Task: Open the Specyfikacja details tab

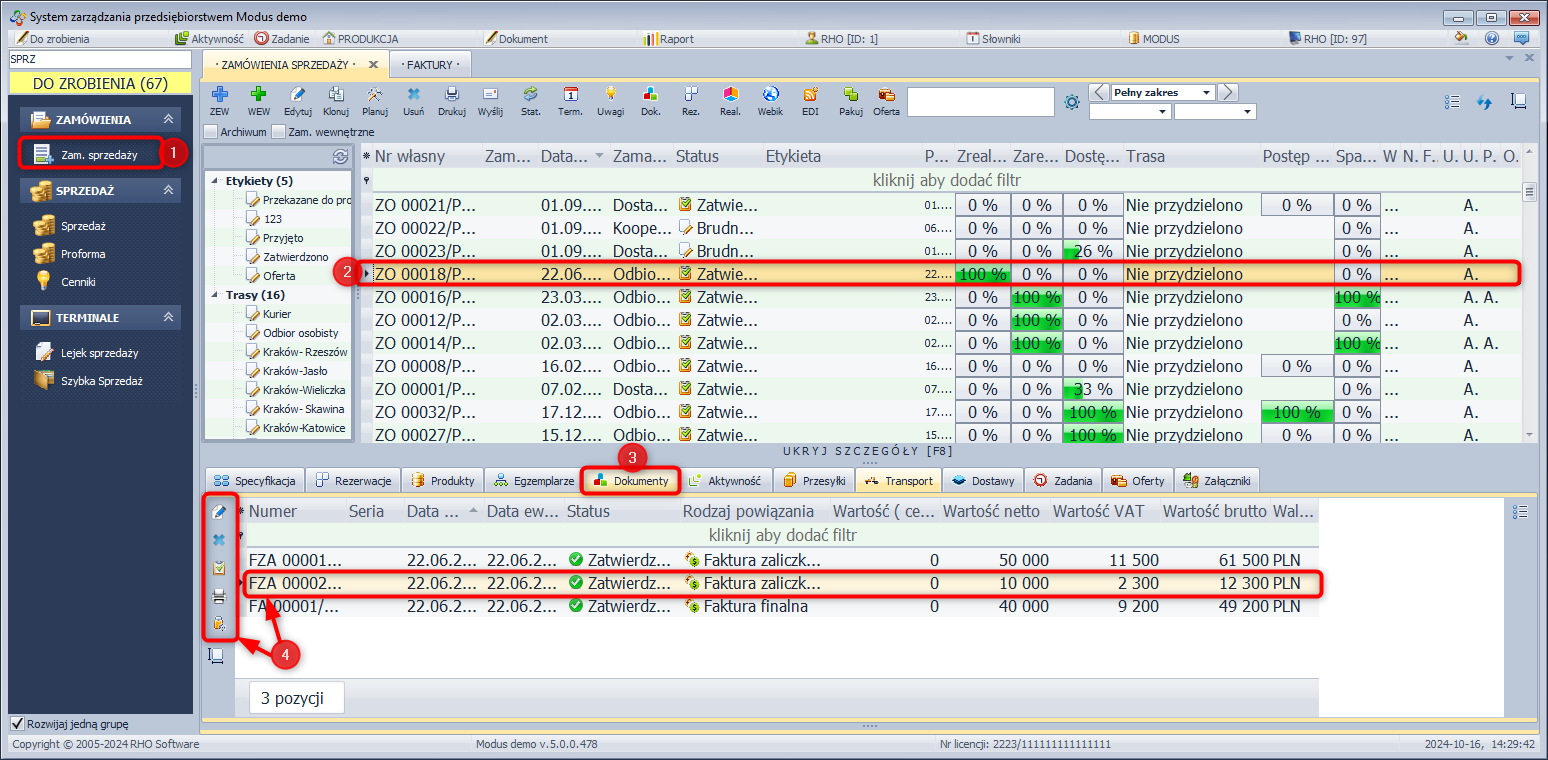Action: point(255,481)
